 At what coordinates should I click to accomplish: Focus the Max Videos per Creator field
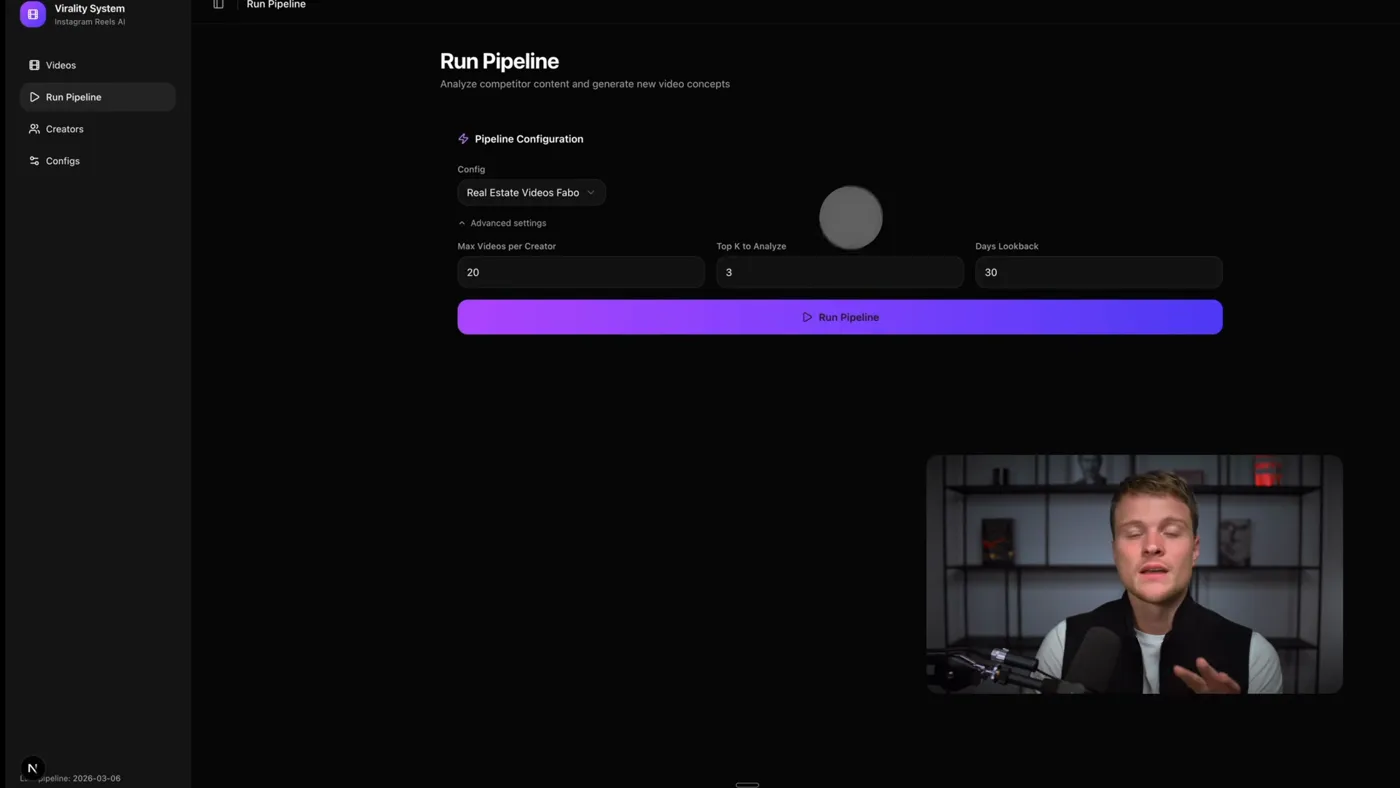tap(581, 272)
